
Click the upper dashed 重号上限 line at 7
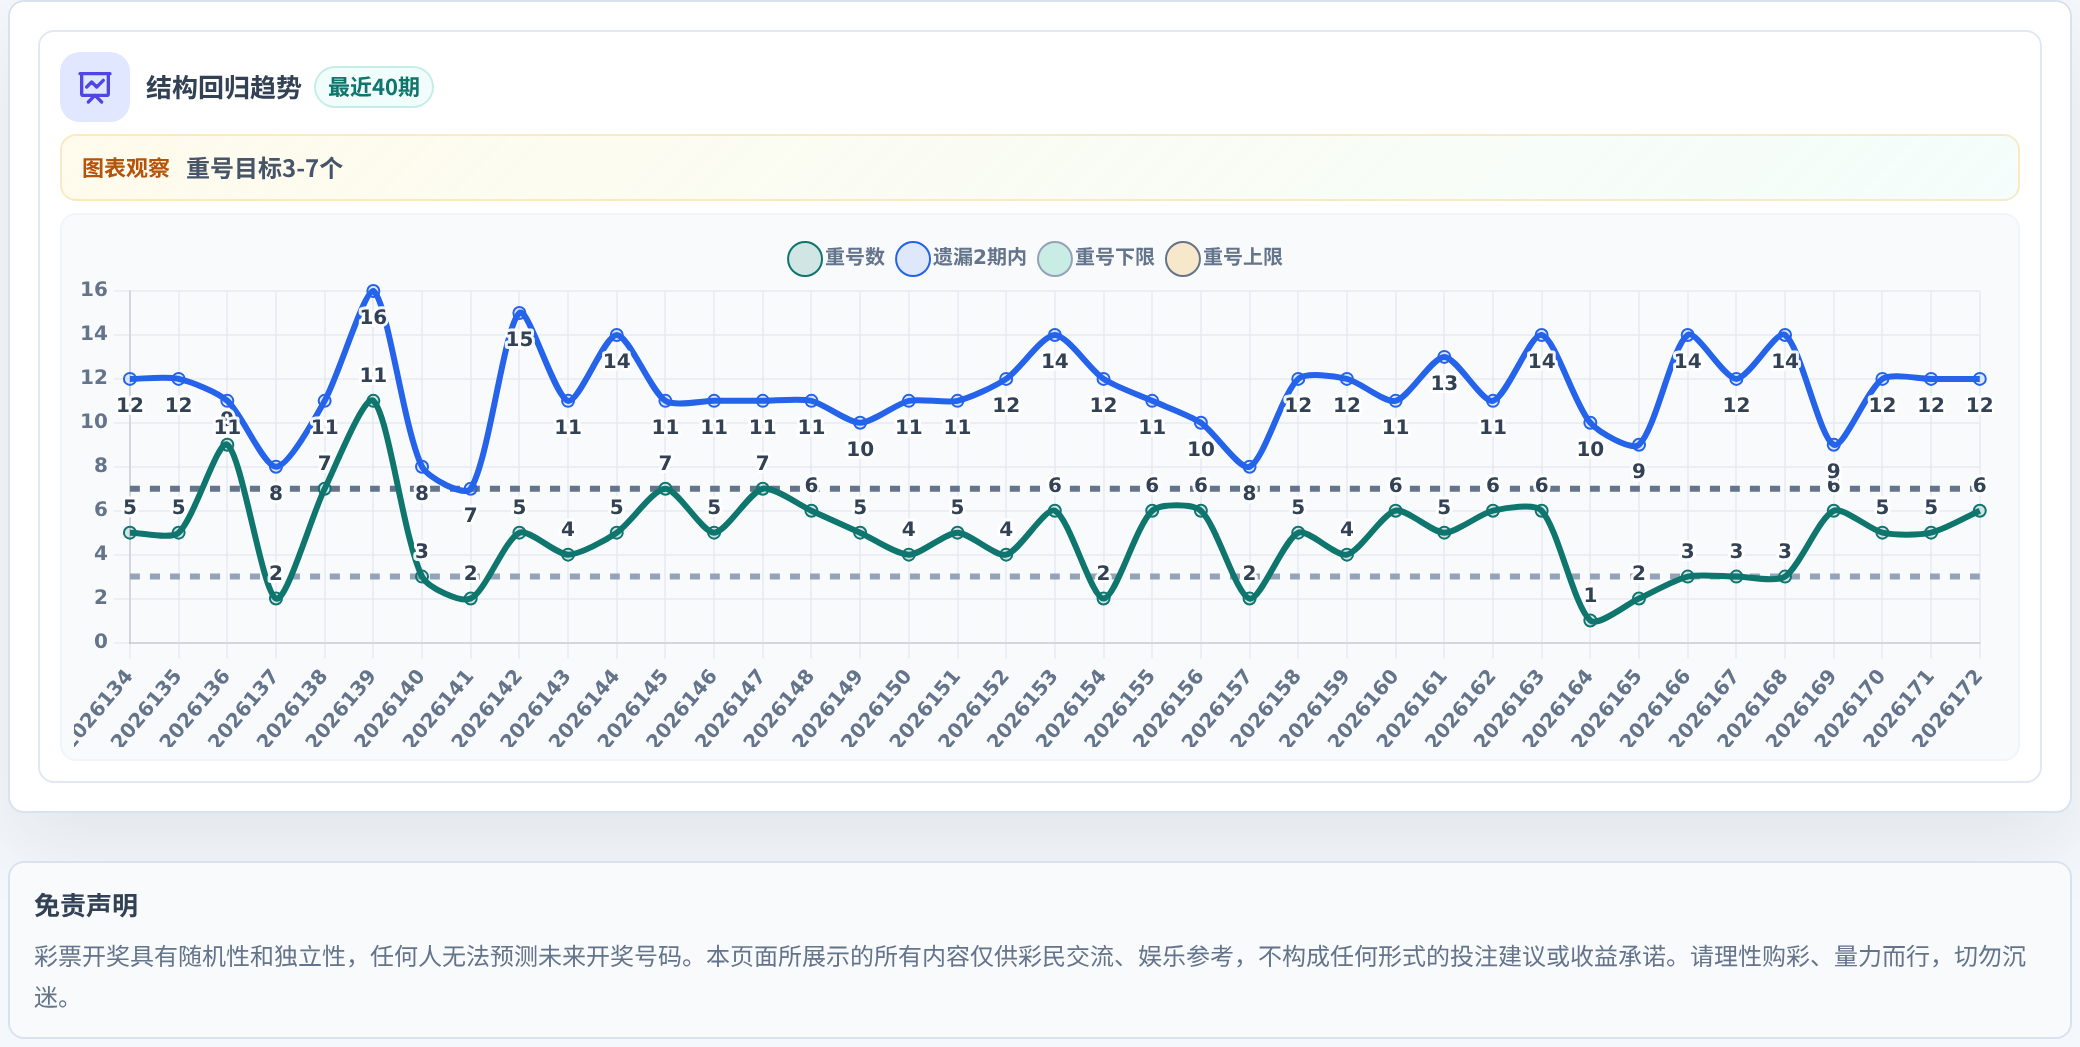tap(1055, 489)
